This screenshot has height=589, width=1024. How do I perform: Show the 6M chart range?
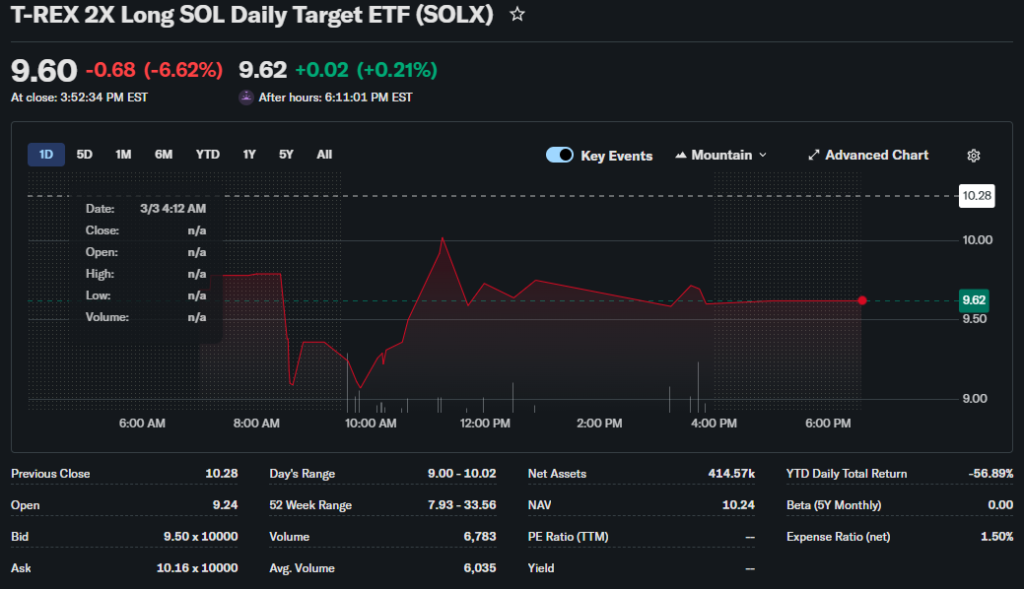[x=163, y=154]
